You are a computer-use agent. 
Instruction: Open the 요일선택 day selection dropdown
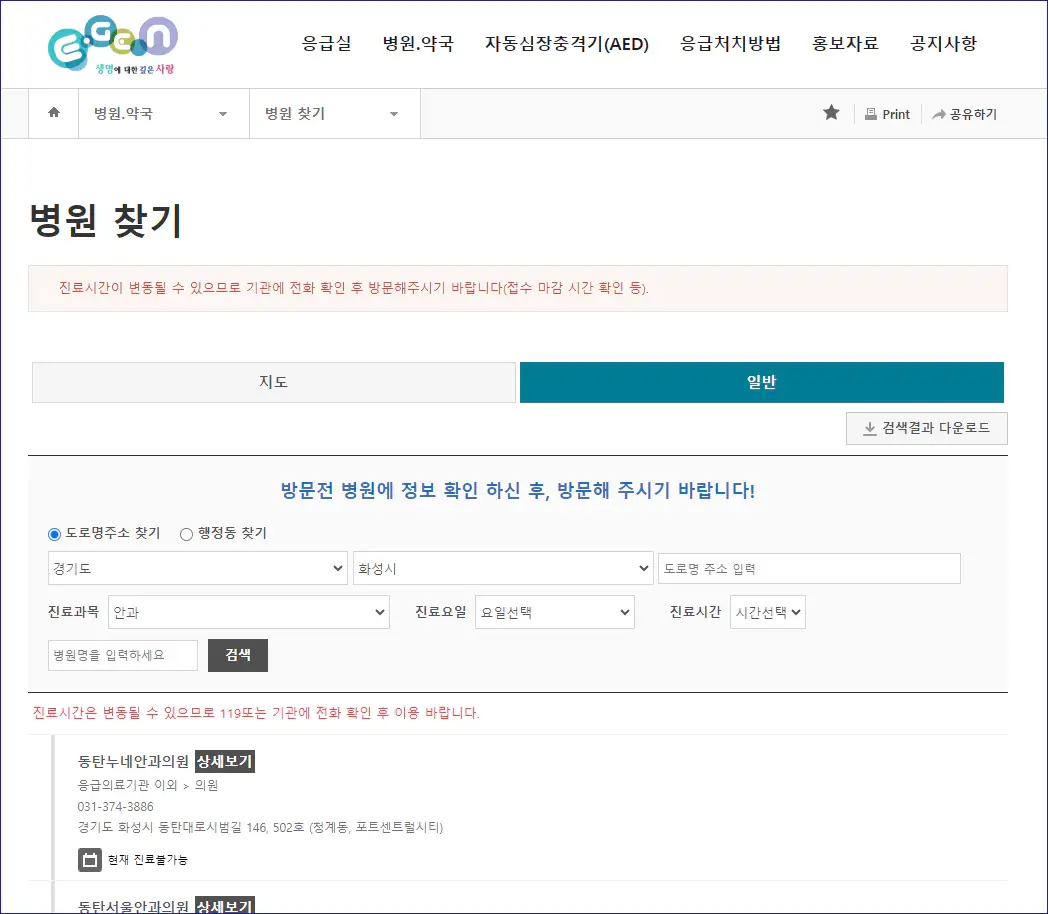point(554,612)
